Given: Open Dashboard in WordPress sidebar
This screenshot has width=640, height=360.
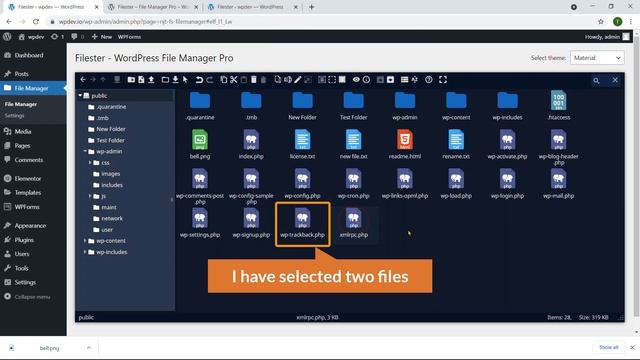Looking at the screenshot, I should pyautogui.click(x=29, y=55).
